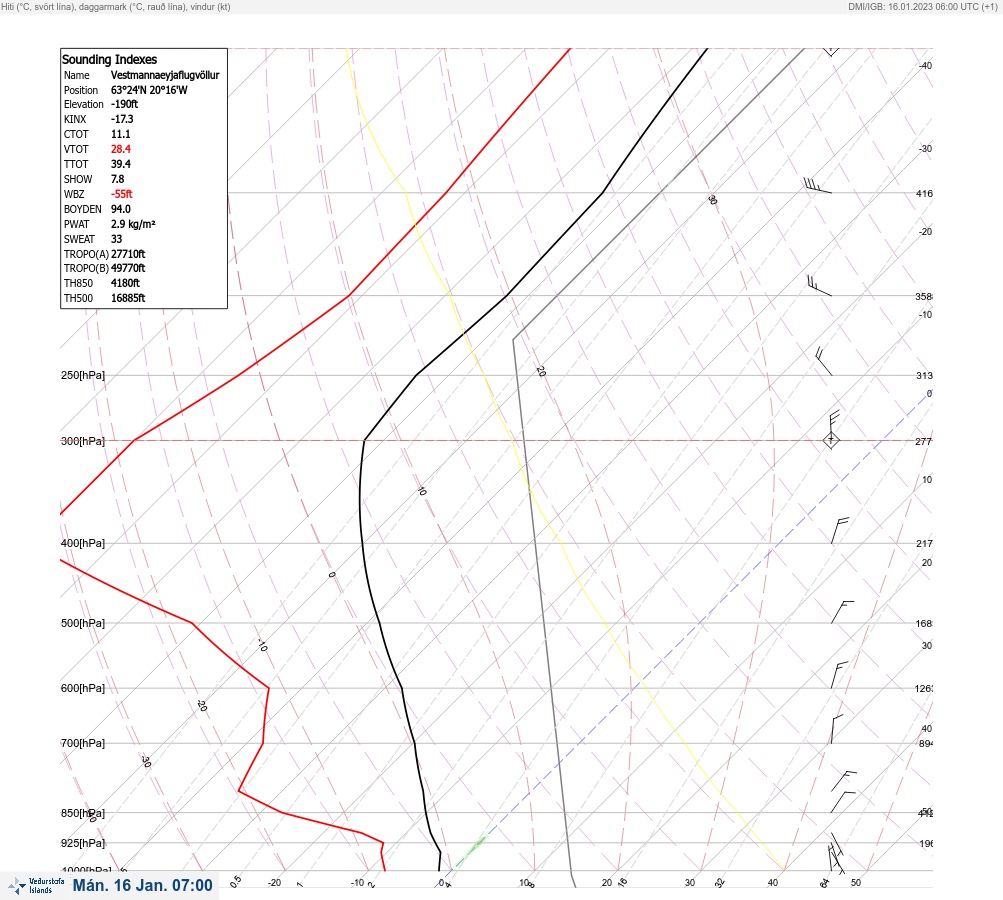Click the 'Mán. 16 Jan. 07:00' timestamp

(x=142, y=885)
